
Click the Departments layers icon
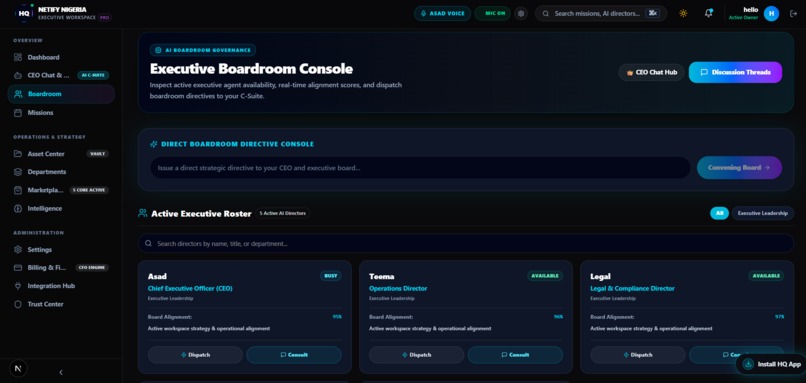click(x=18, y=172)
